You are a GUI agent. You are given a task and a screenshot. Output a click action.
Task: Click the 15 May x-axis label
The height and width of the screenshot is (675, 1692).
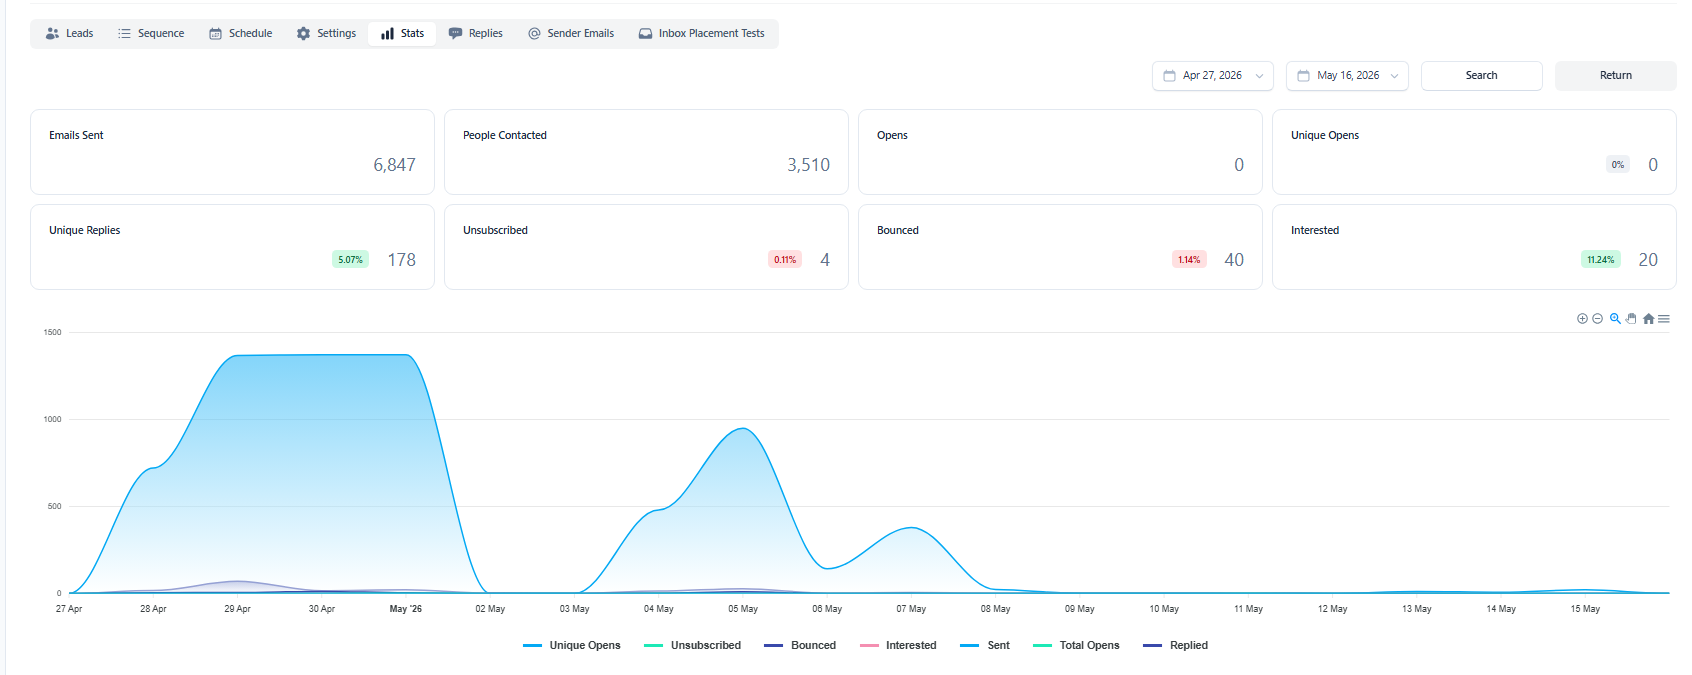coord(1585,609)
